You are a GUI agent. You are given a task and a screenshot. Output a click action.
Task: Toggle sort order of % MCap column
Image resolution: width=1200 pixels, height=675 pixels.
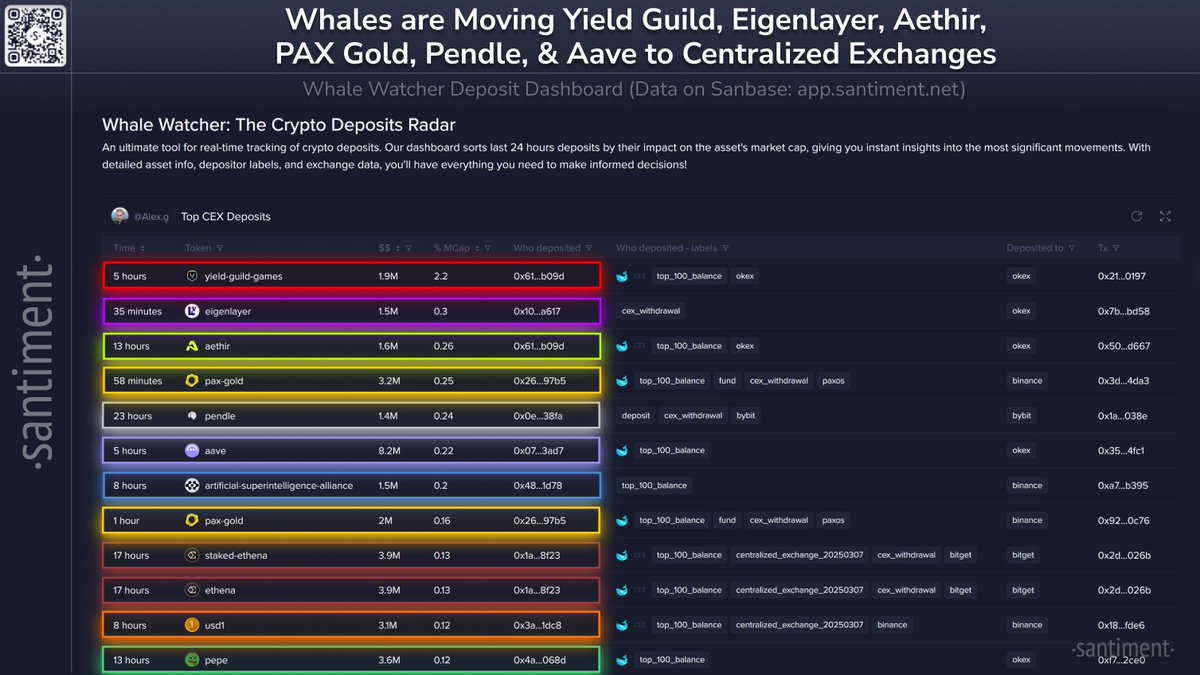[478, 248]
